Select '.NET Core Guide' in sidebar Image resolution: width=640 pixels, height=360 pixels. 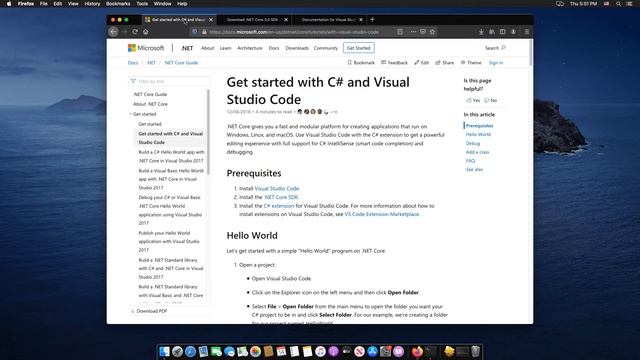click(150, 94)
